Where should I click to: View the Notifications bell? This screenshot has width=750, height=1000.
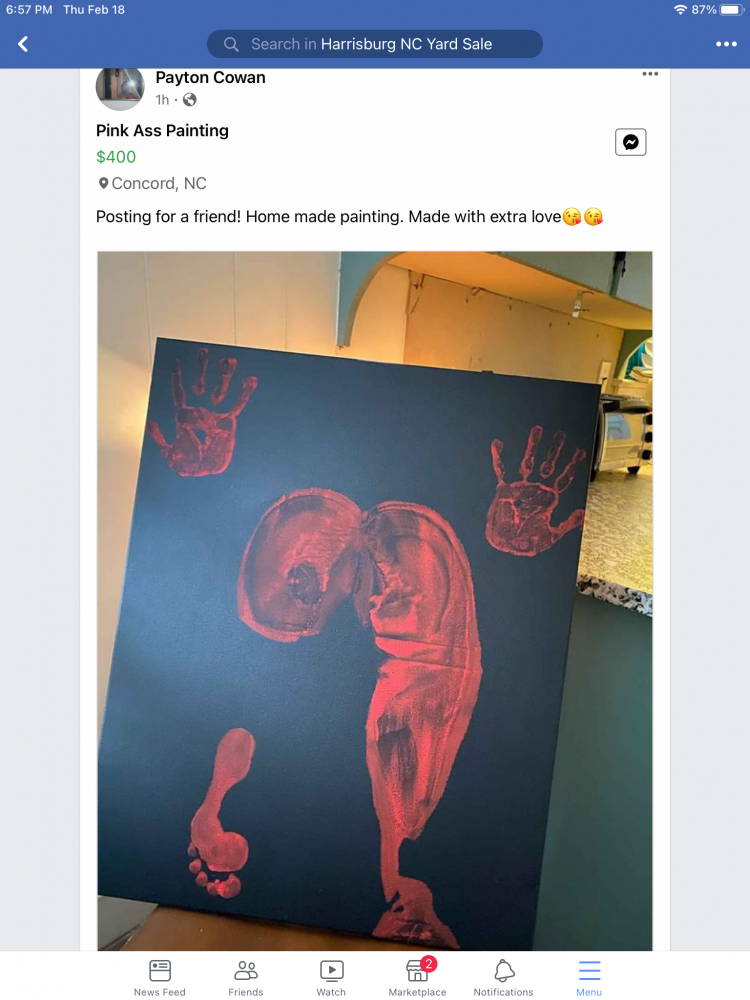click(503, 977)
